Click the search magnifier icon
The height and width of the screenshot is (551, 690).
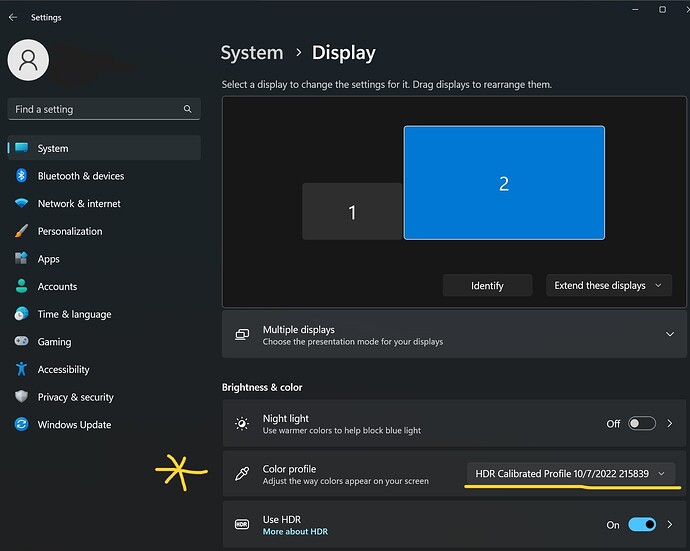tap(187, 109)
